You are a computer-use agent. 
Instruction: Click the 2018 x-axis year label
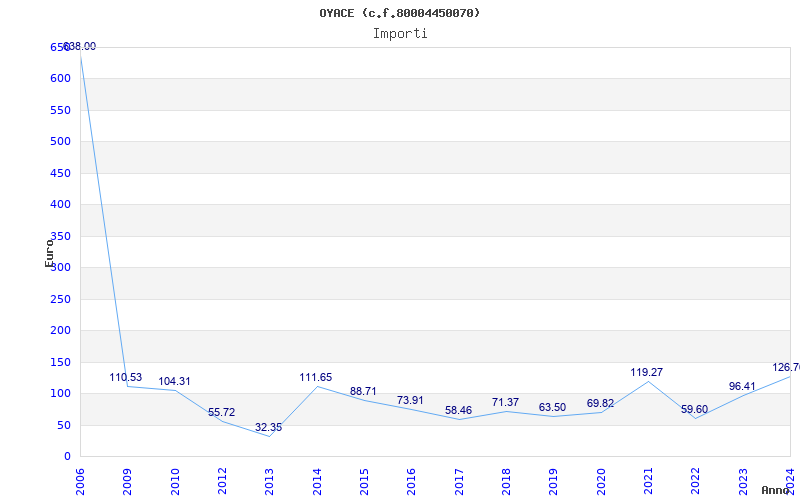coord(506,482)
